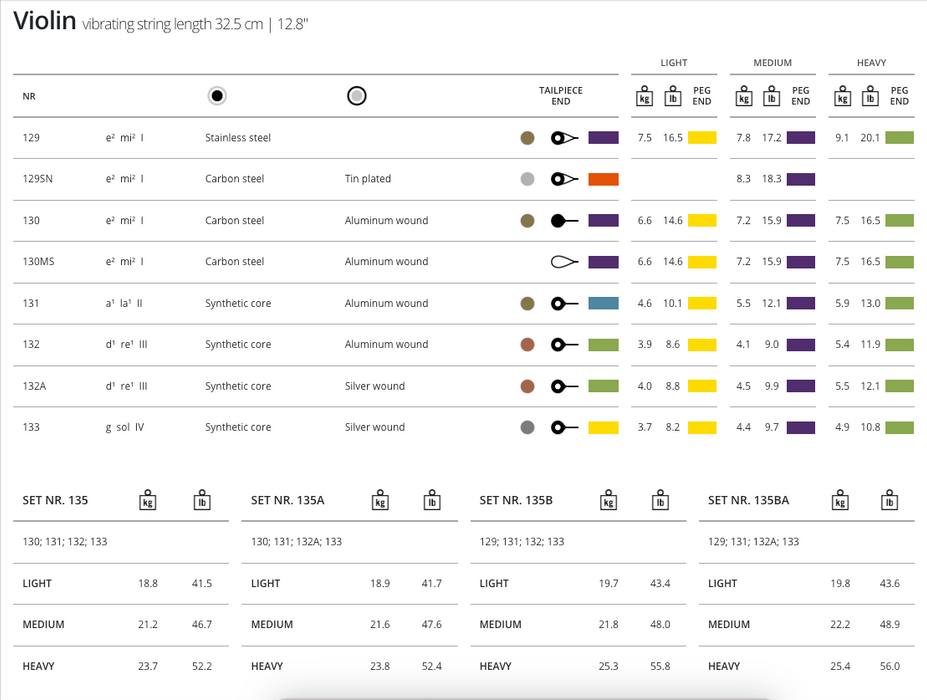Screen dimensions: 927x700
Task: Select the LIGHT tension column header
Action: (x=674, y=63)
